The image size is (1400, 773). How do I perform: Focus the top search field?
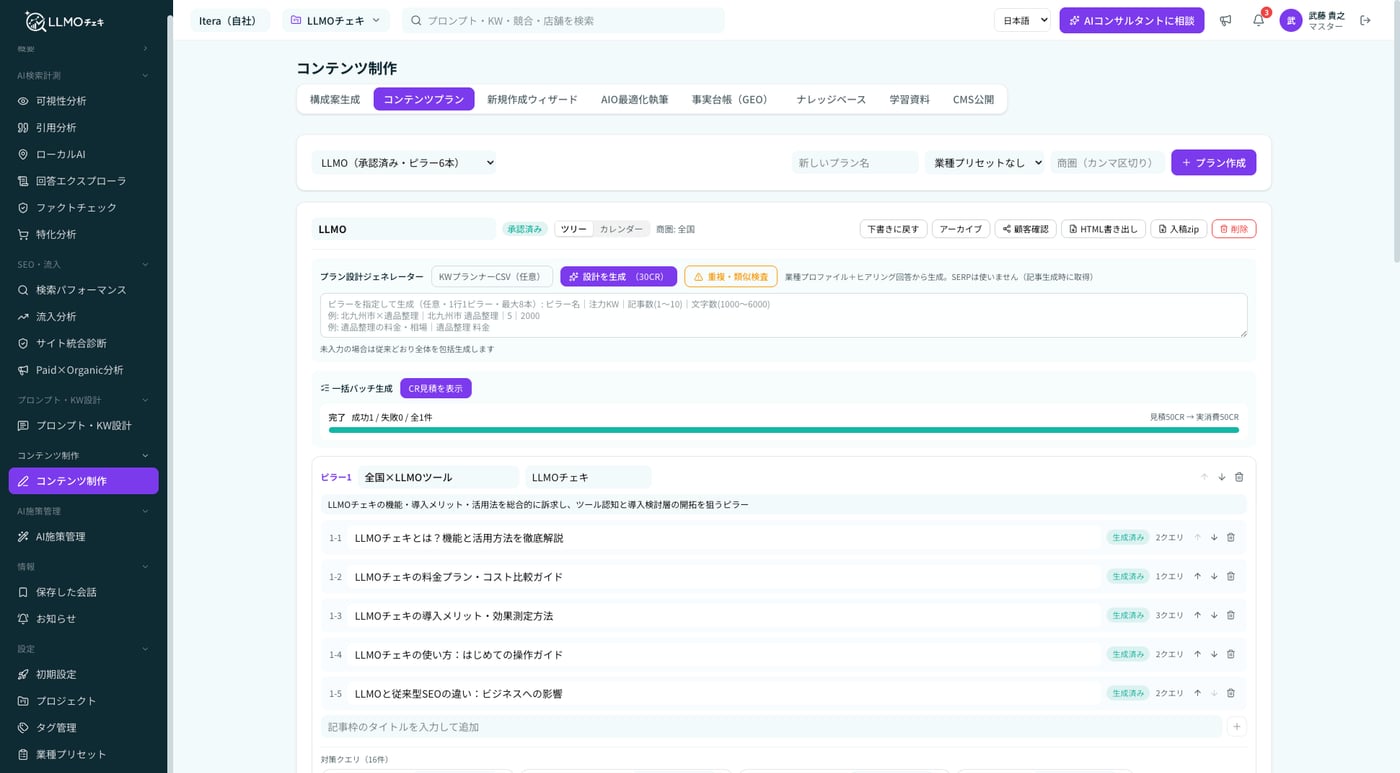[x=563, y=20]
